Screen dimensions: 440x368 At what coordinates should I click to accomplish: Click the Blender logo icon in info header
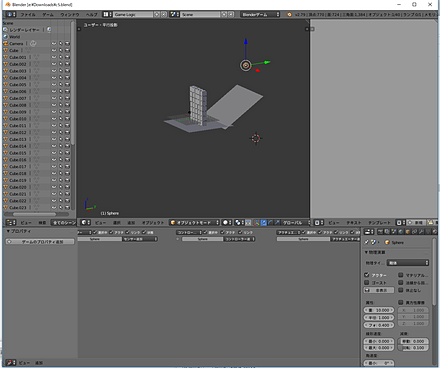click(x=289, y=14)
